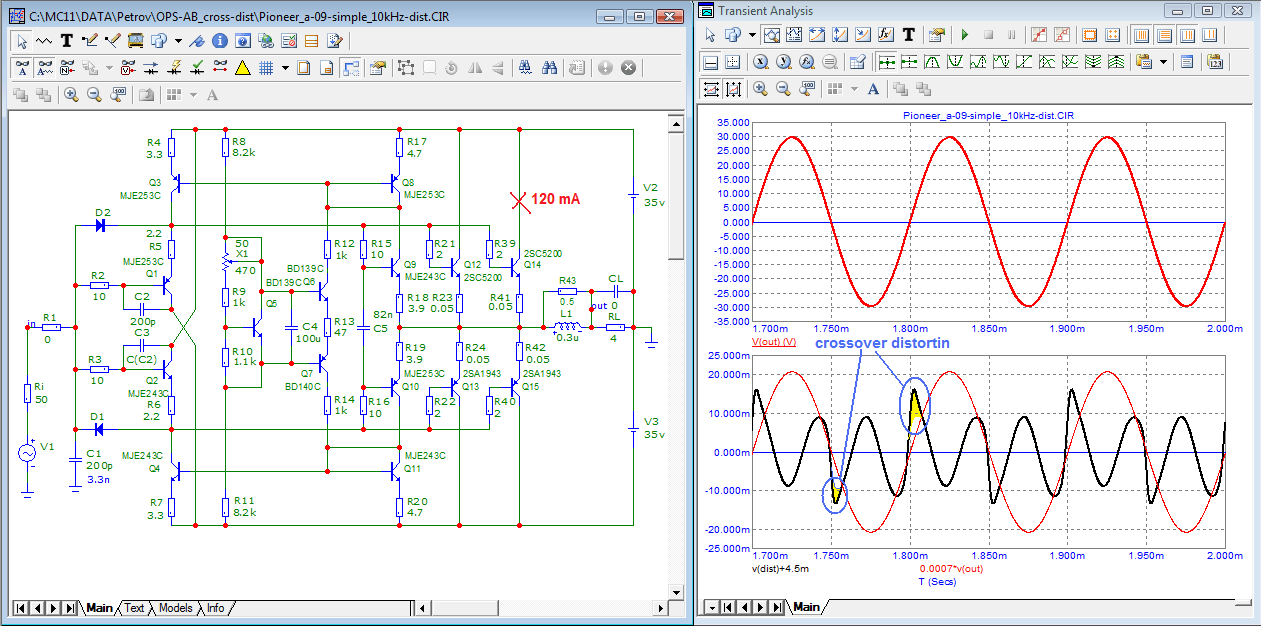Screen dimensions: 1261x626
Task: Click the stop analysis button
Action: 989,35
